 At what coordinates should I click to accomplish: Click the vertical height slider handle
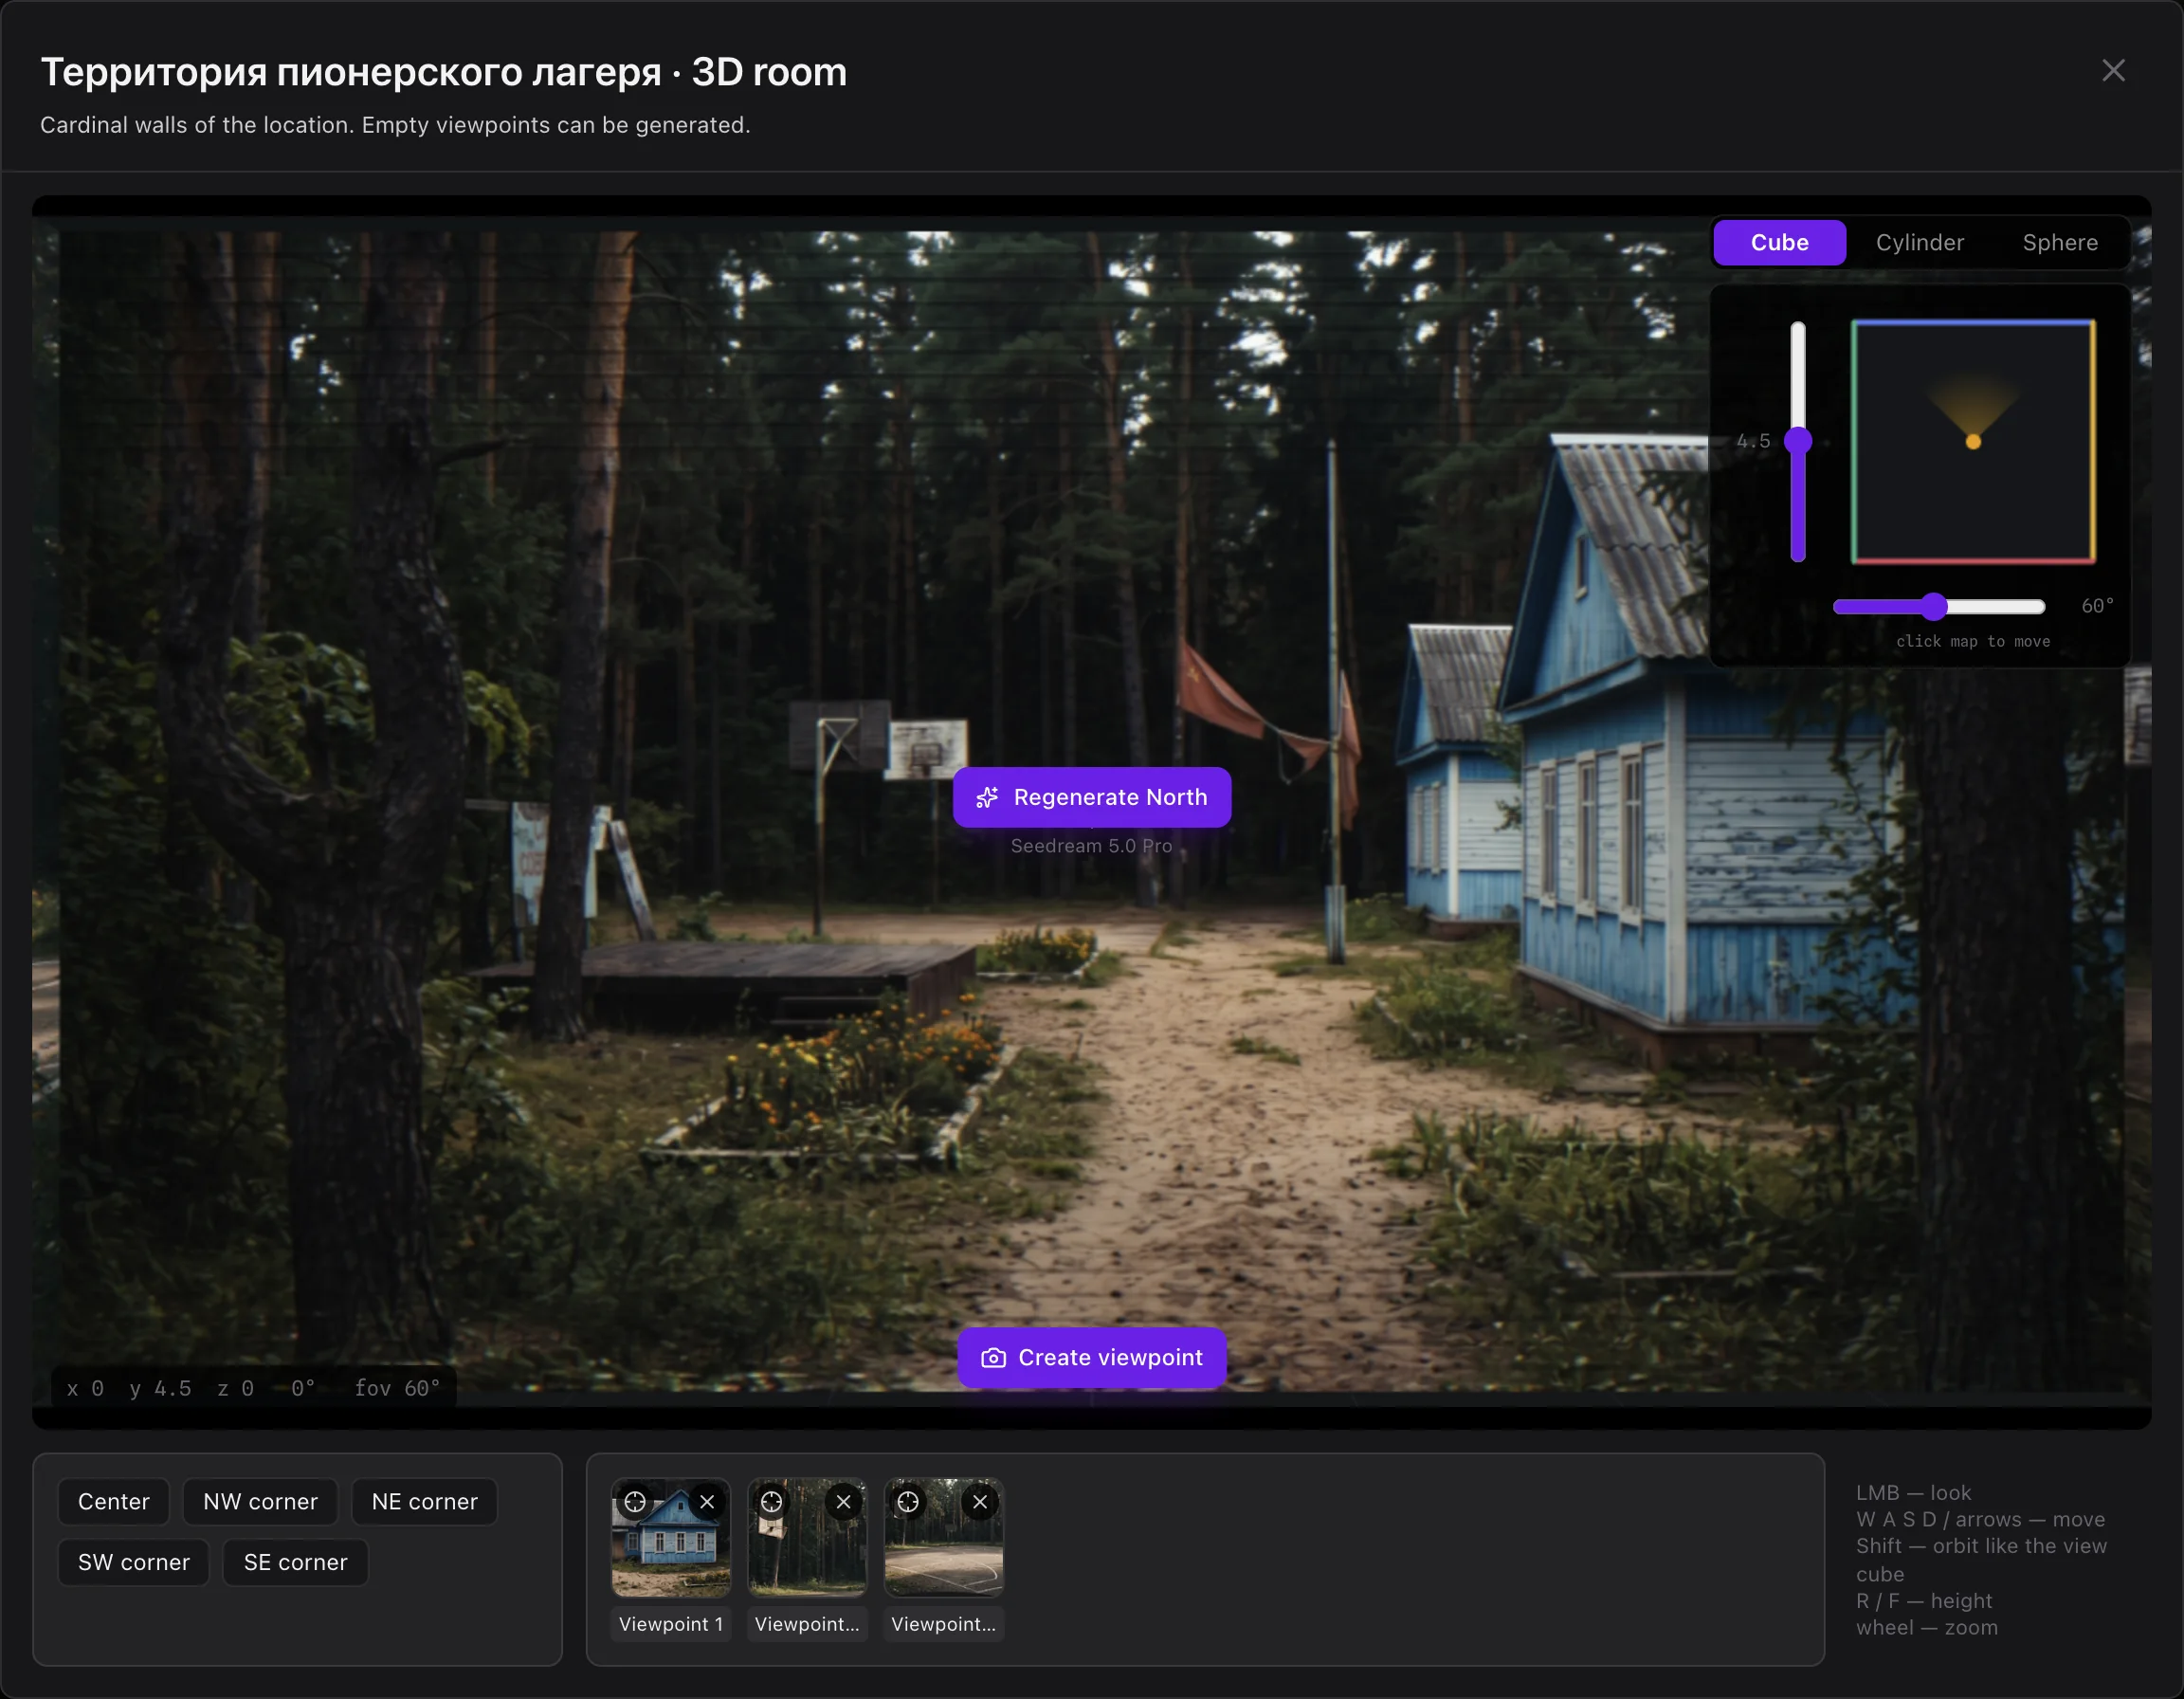(1798, 441)
